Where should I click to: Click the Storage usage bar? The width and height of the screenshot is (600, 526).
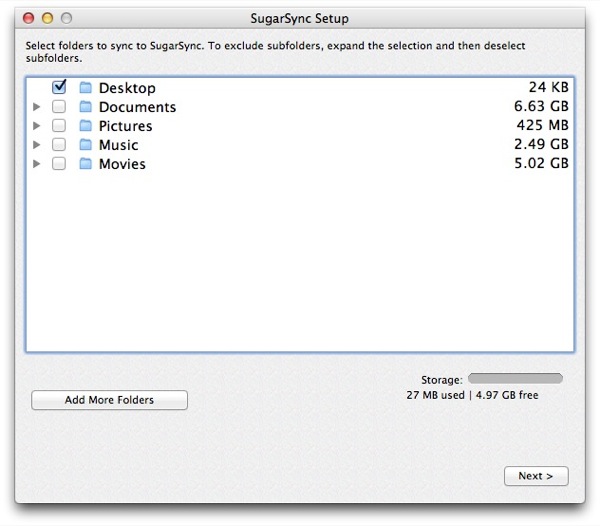(x=515, y=378)
